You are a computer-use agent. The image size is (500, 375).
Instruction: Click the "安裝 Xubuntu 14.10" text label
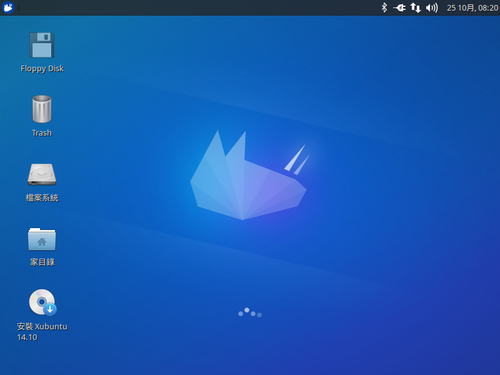tap(42, 332)
